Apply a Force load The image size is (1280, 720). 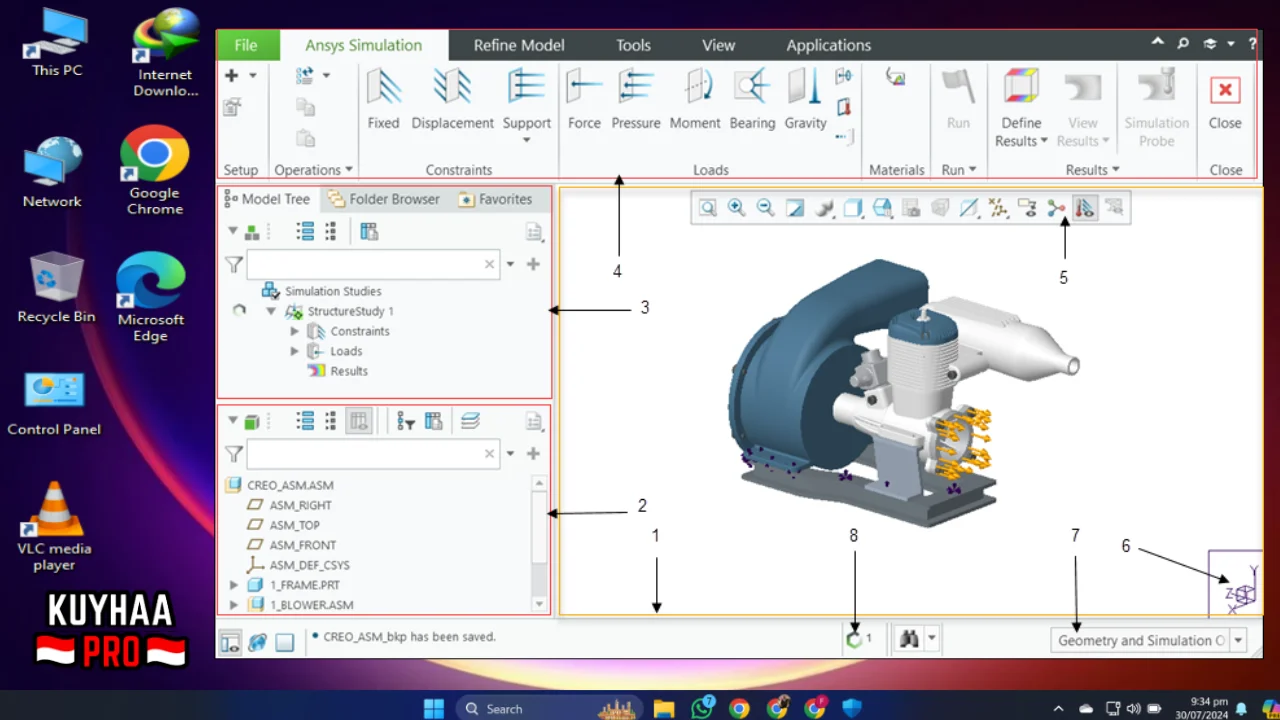584,99
